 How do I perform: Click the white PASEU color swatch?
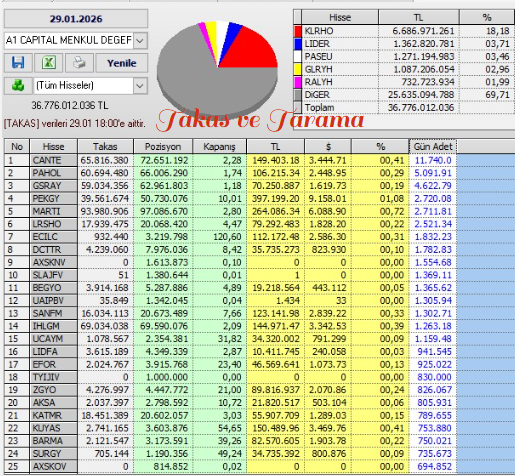click(x=298, y=56)
